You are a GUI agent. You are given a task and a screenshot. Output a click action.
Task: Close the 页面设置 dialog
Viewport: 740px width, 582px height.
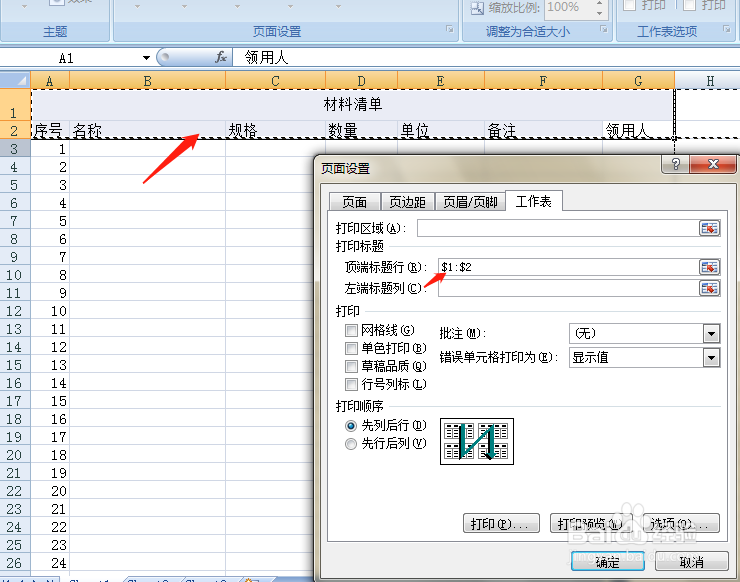713,164
